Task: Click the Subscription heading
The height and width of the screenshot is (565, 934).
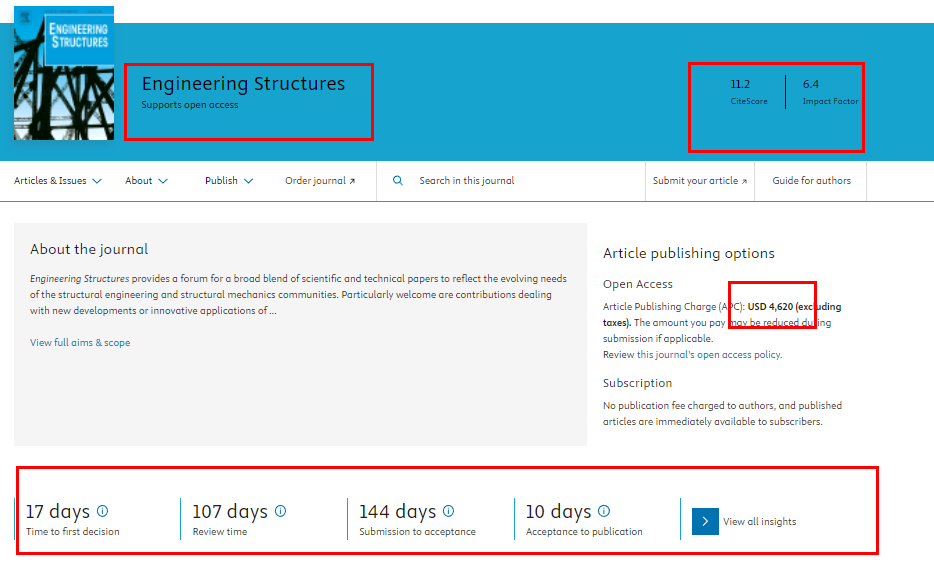Action: coord(637,383)
